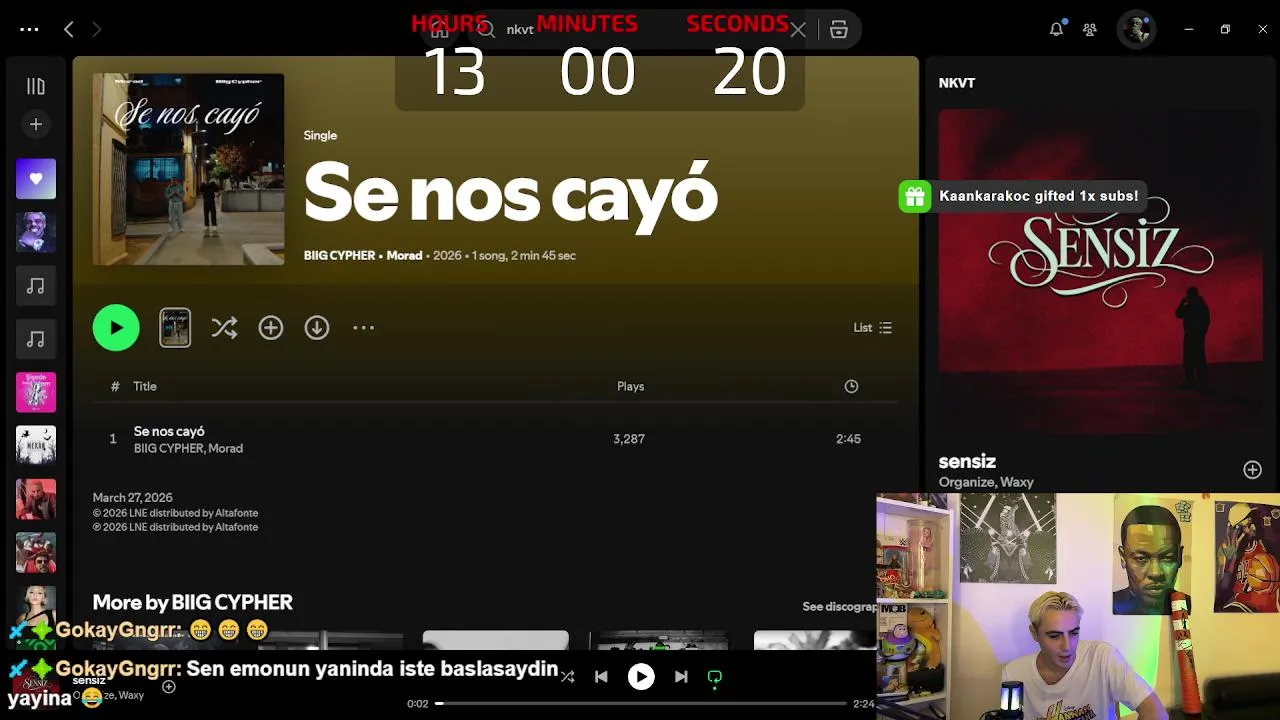
Task: Open the Liked Songs playlist
Action: 36,179
